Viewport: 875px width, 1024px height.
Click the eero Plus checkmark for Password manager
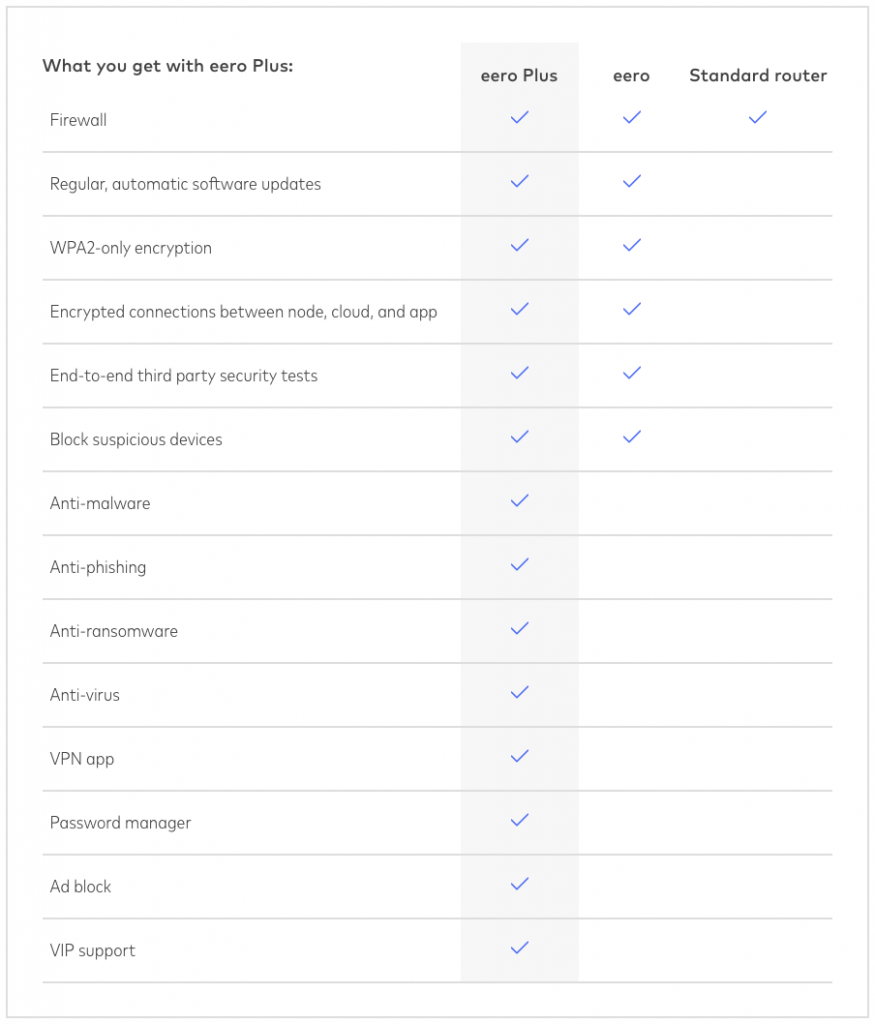tap(519, 820)
